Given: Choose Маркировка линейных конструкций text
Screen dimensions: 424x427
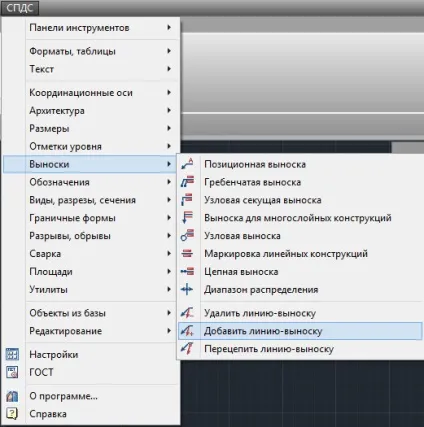Looking at the screenshot, I should click(286, 254).
